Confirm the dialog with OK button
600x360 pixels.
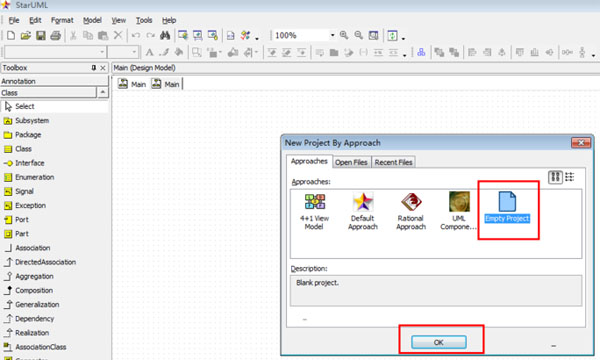[439, 342]
